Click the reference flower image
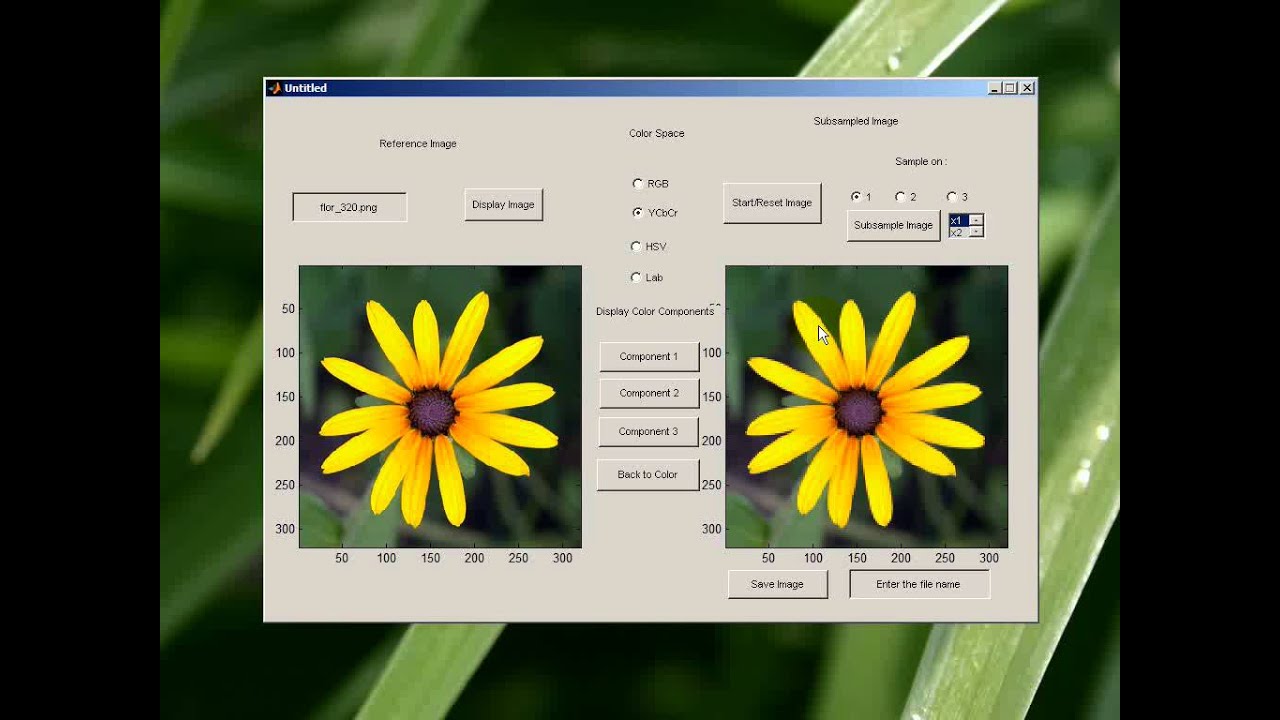This screenshot has height=720, width=1280. pyautogui.click(x=440, y=406)
